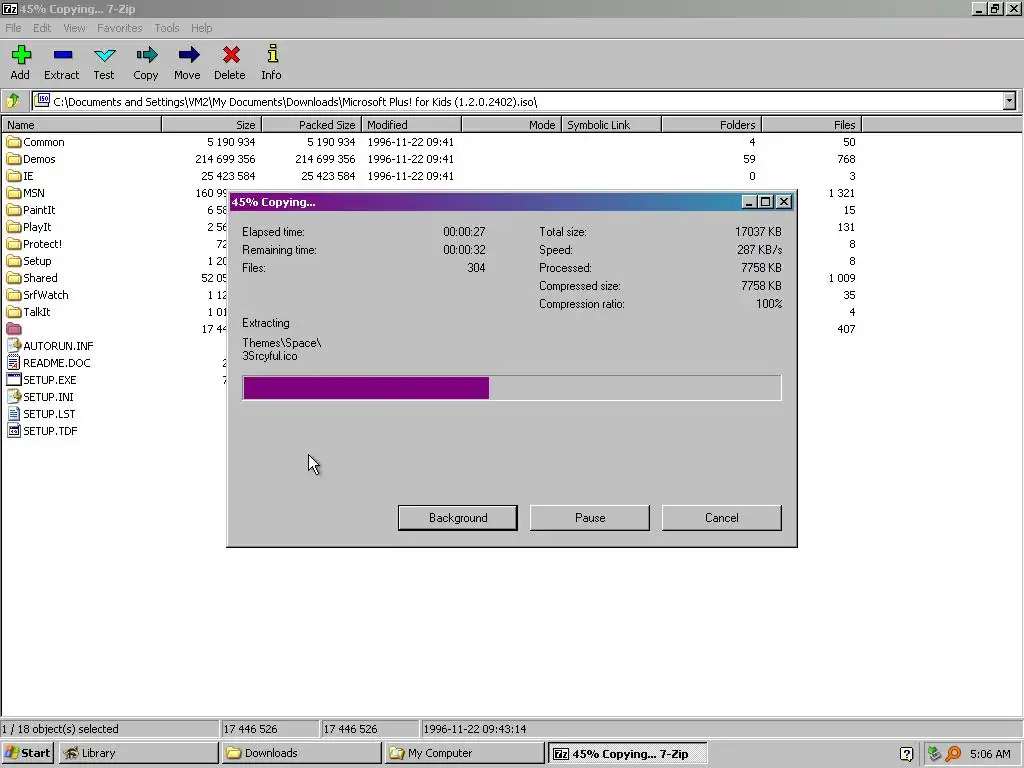Open the Help menu

201,28
